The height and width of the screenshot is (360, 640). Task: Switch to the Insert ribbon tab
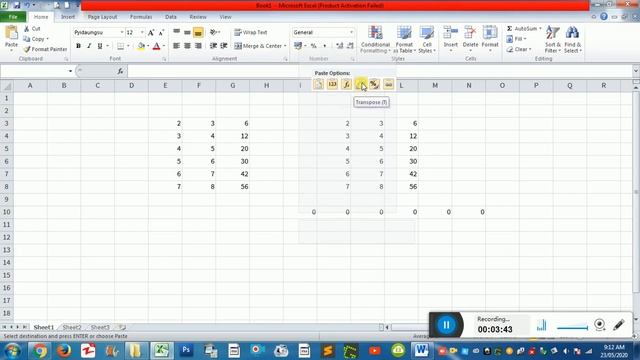click(x=68, y=17)
